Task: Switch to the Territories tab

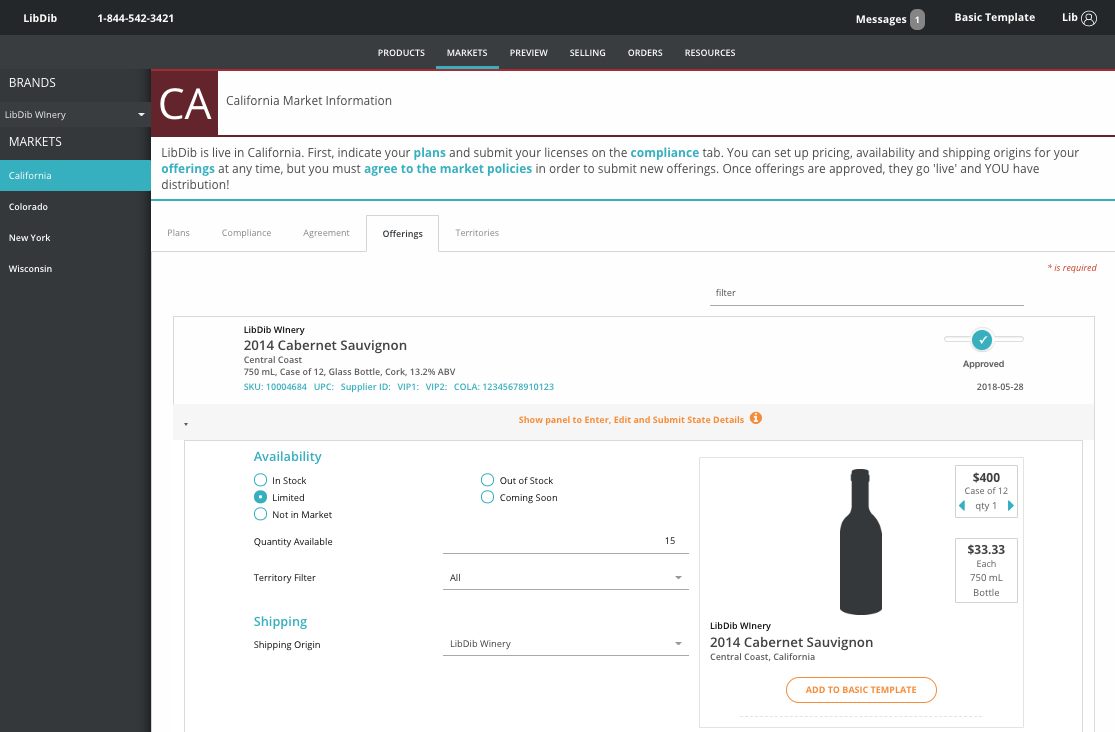Action: [x=477, y=233]
